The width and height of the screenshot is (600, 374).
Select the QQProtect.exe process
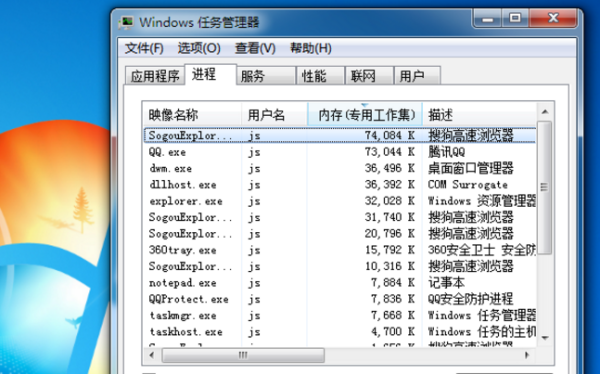(x=340, y=299)
